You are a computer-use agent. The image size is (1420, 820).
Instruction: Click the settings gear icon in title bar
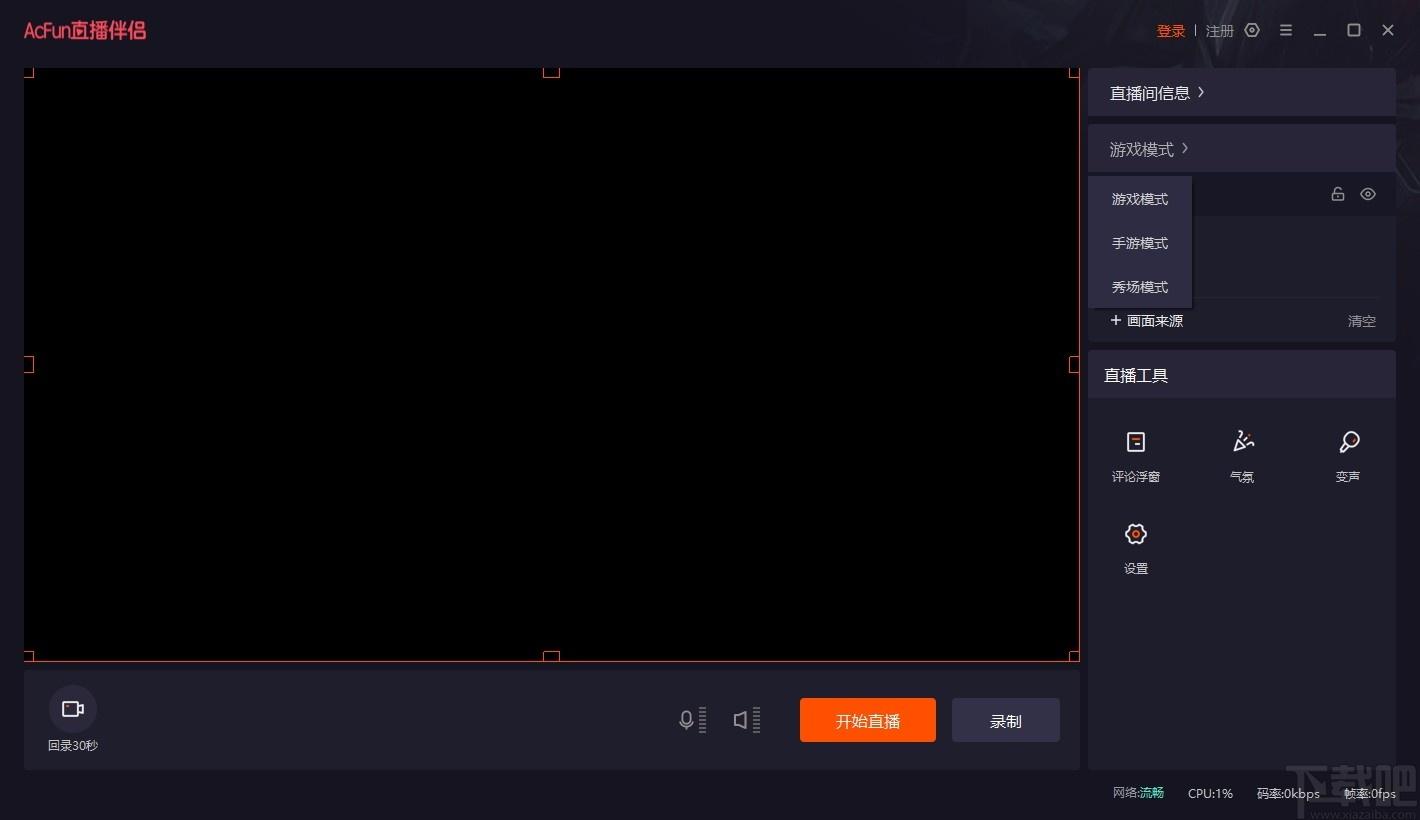[x=1252, y=30]
